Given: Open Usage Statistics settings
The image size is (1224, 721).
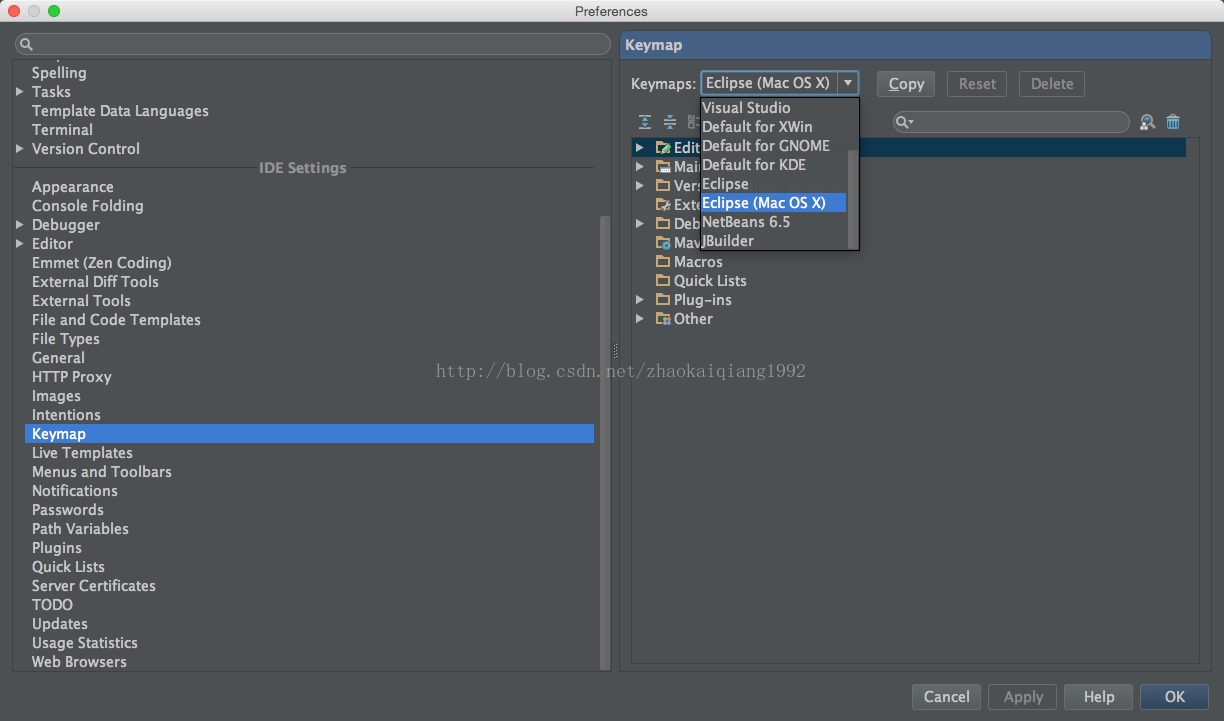Looking at the screenshot, I should click(x=85, y=643).
